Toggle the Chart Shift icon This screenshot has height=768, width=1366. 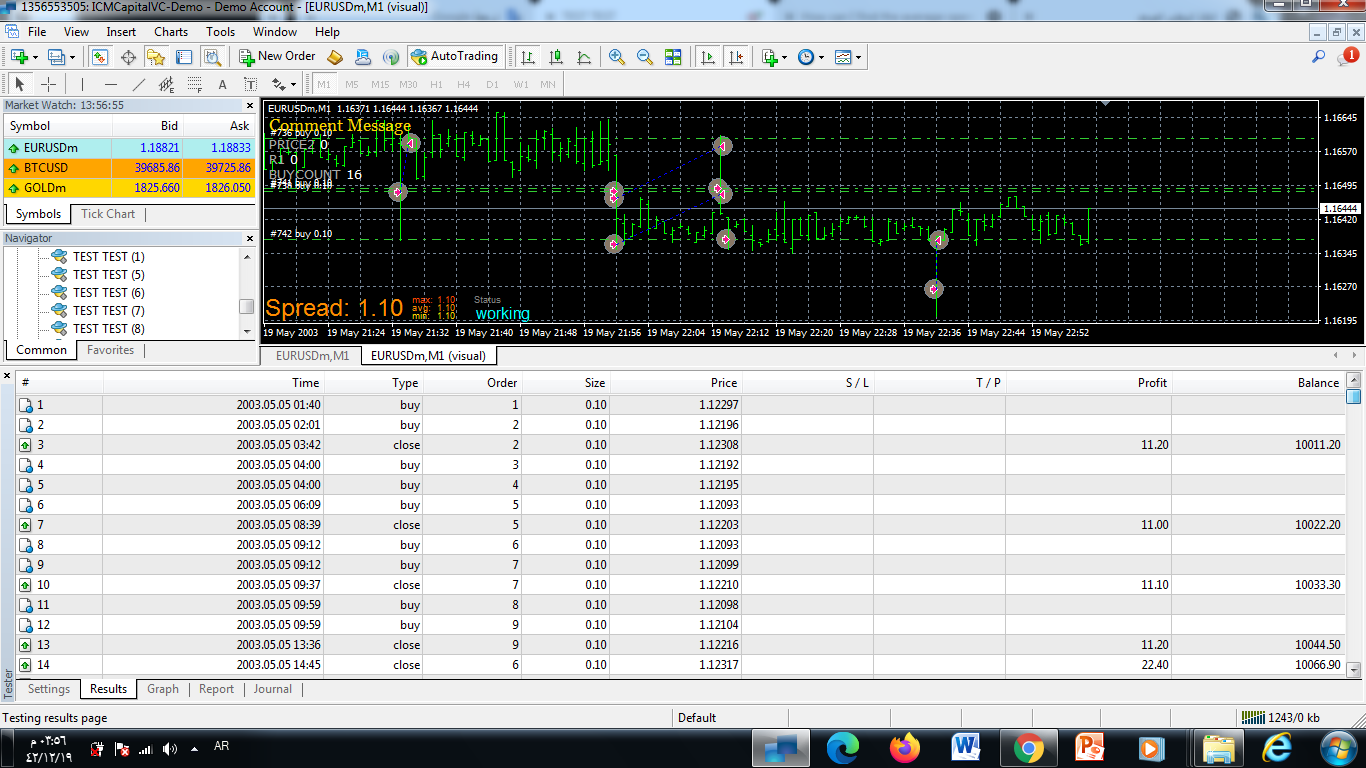pyautogui.click(x=736, y=57)
